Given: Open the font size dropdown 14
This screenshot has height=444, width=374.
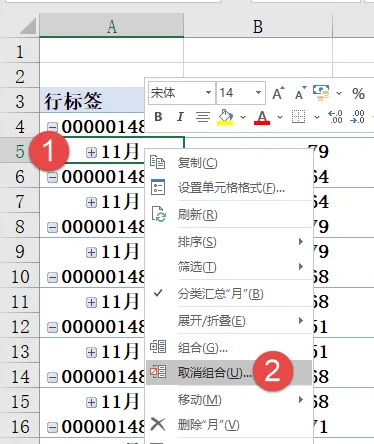Looking at the screenshot, I should tap(258, 93).
